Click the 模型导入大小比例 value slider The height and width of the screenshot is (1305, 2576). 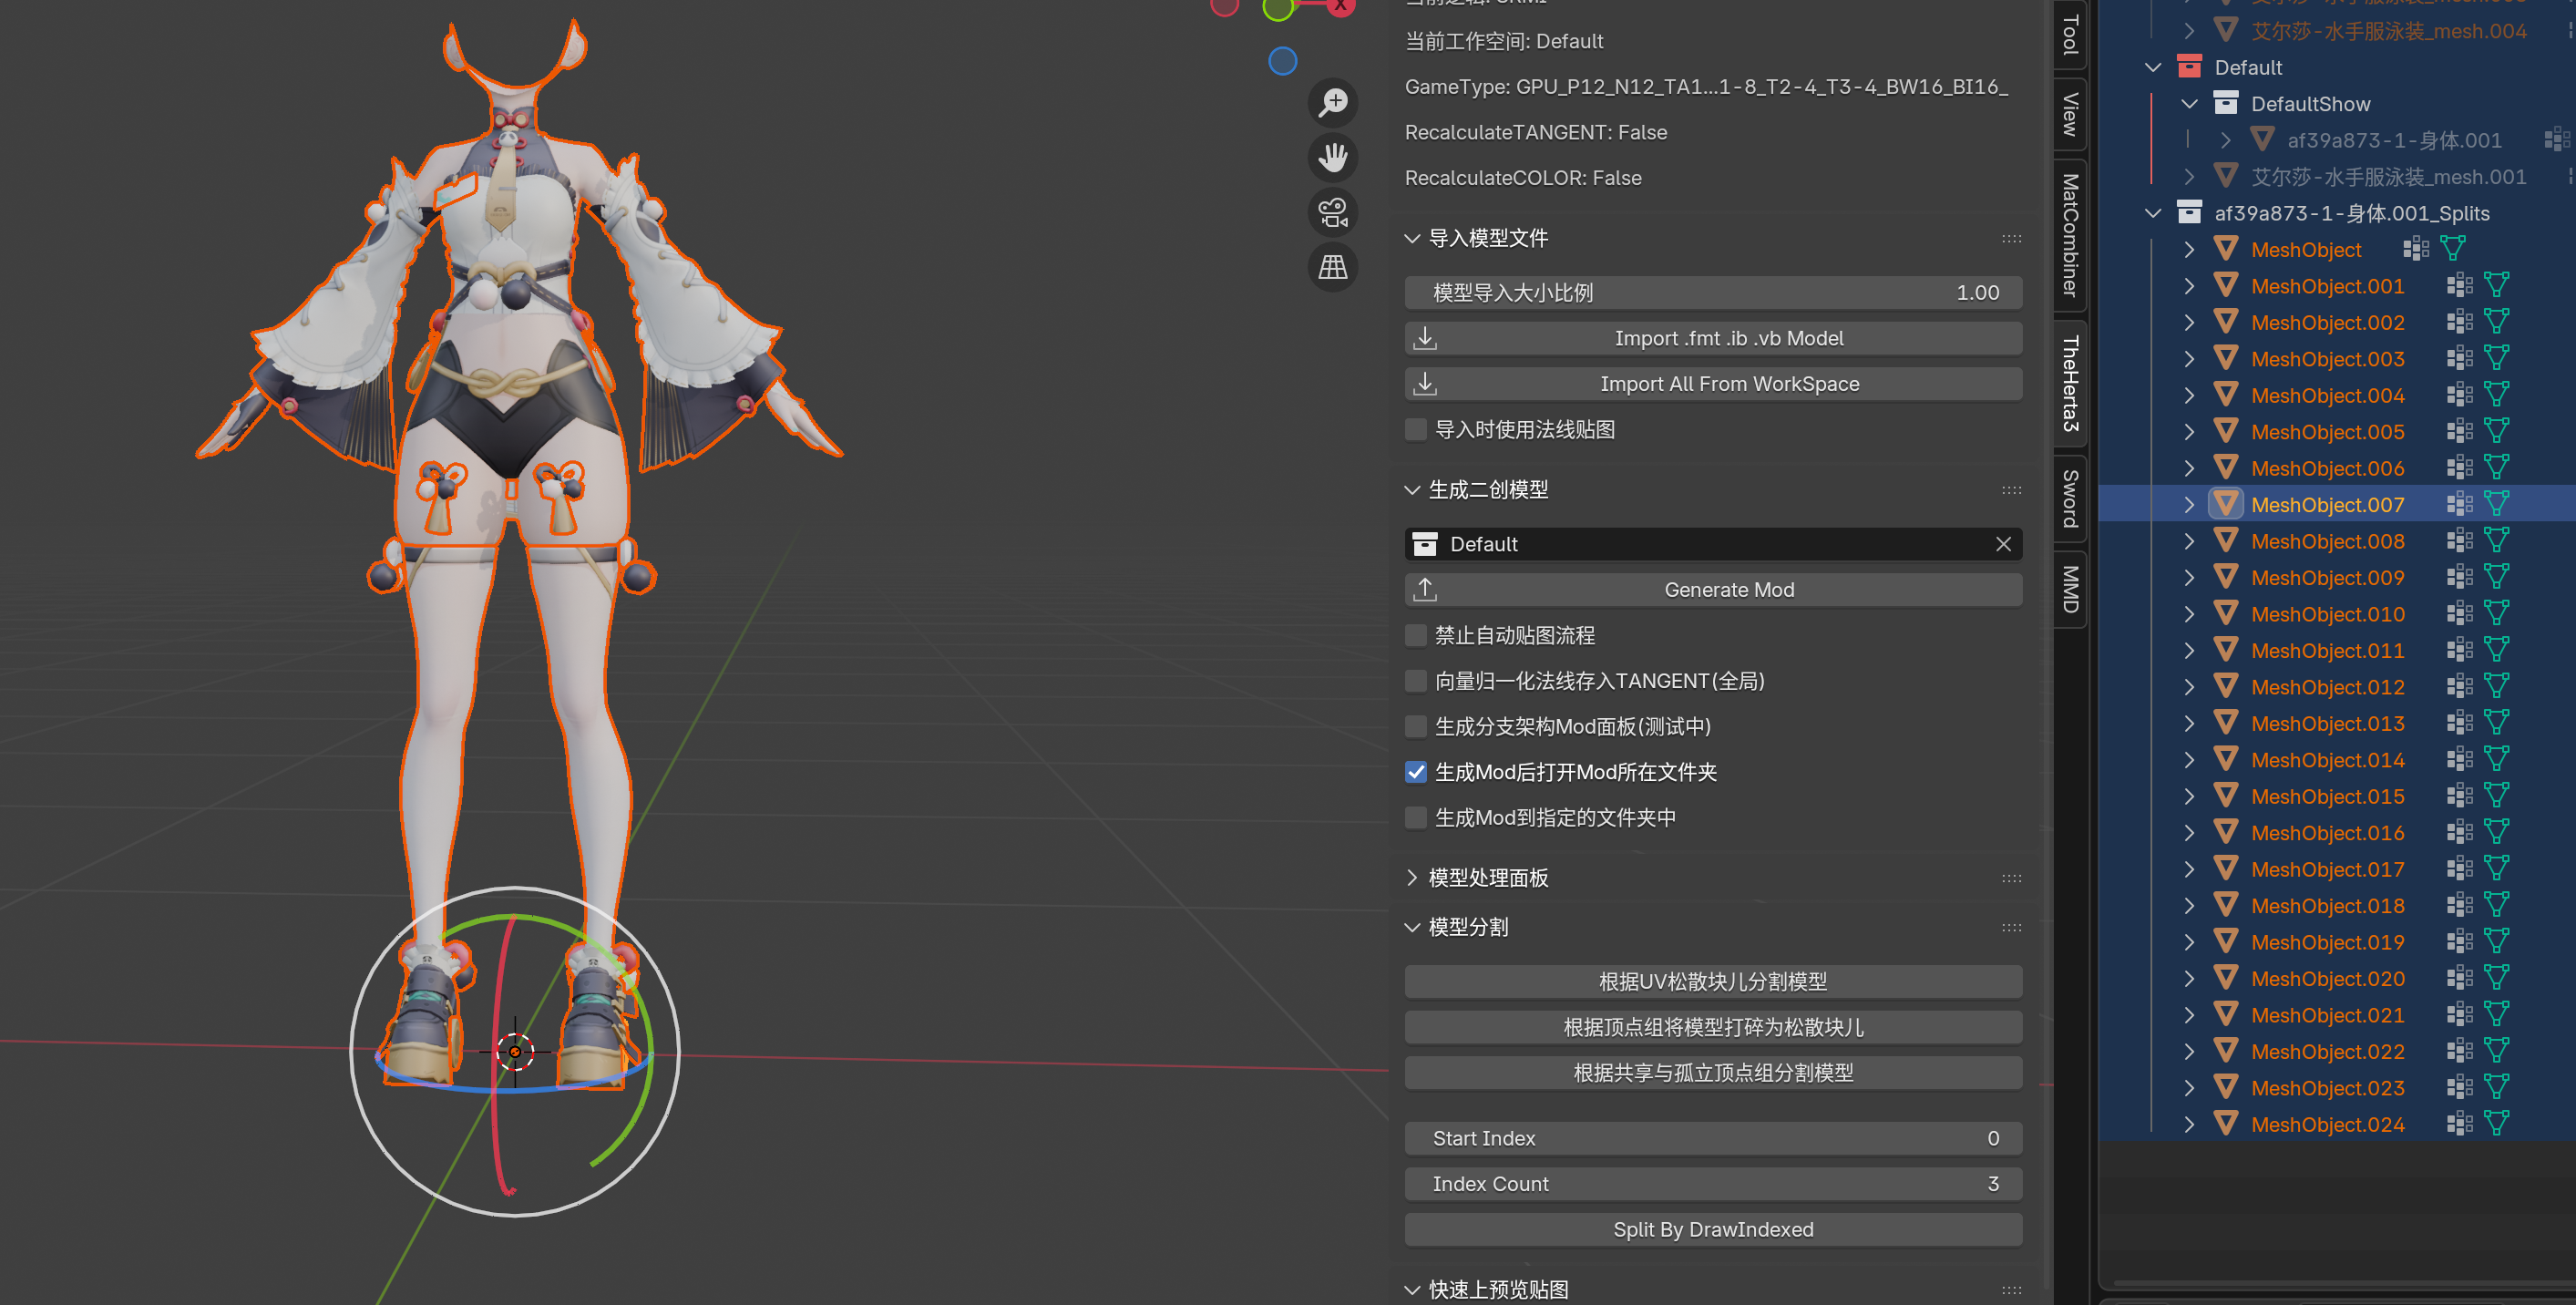(x=1712, y=293)
